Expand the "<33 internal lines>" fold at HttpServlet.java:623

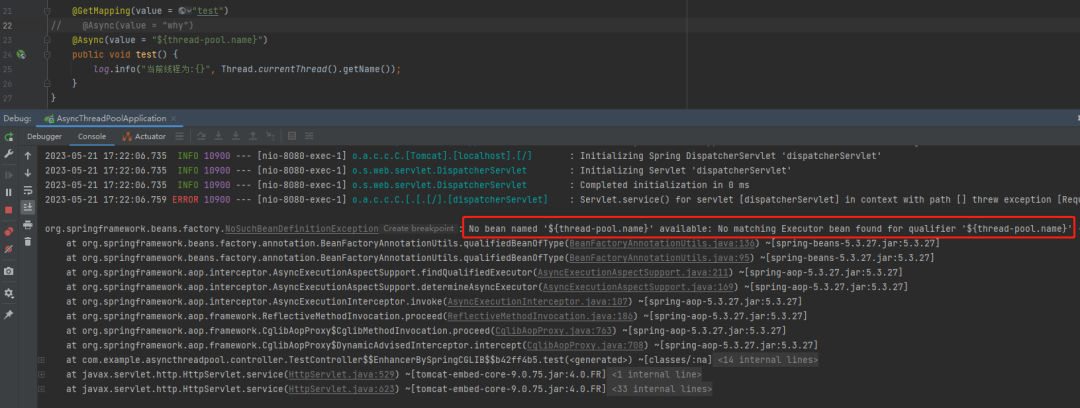coord(41,389)
